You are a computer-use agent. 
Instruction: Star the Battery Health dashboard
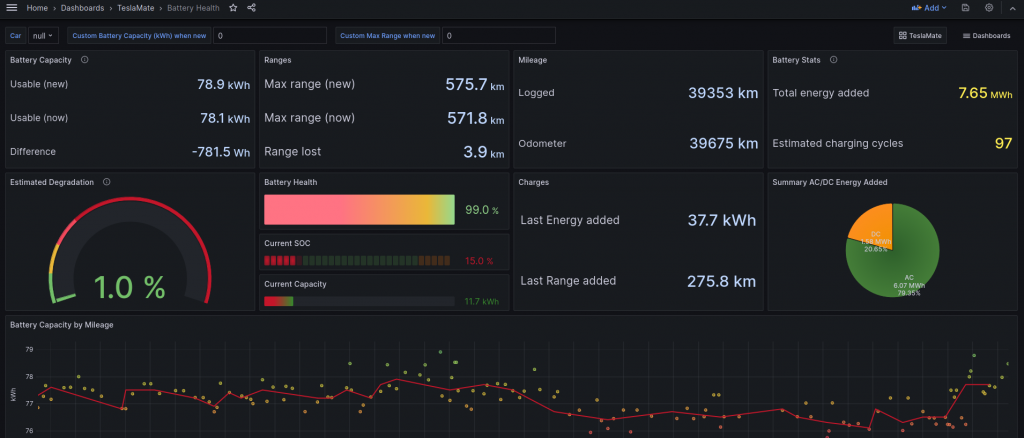(x=233, y=8)
